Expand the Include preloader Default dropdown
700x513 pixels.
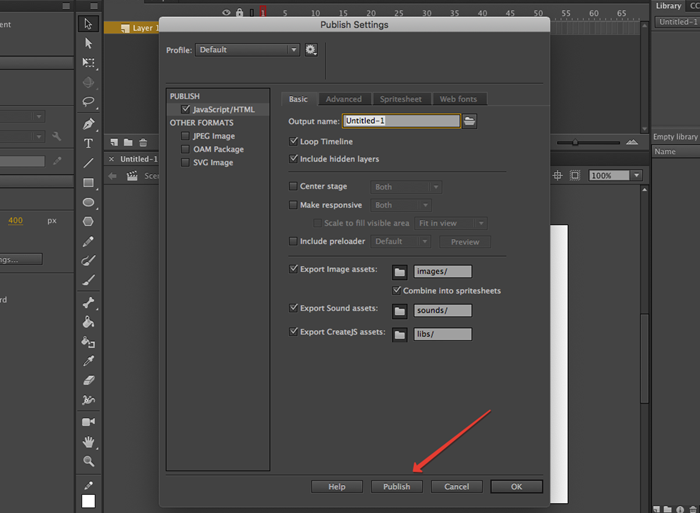(x=401, y=241)
